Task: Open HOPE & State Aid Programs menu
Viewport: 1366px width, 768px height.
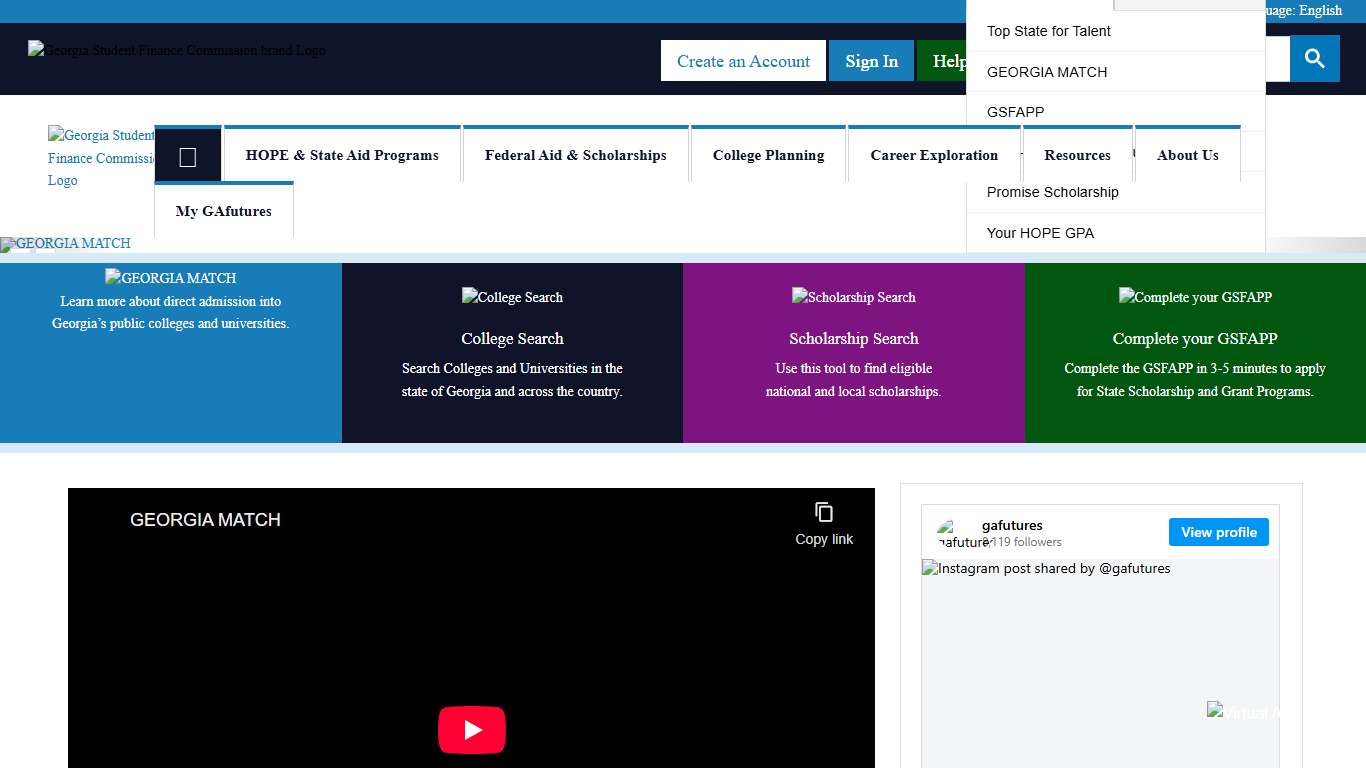Action: point(342,156)
